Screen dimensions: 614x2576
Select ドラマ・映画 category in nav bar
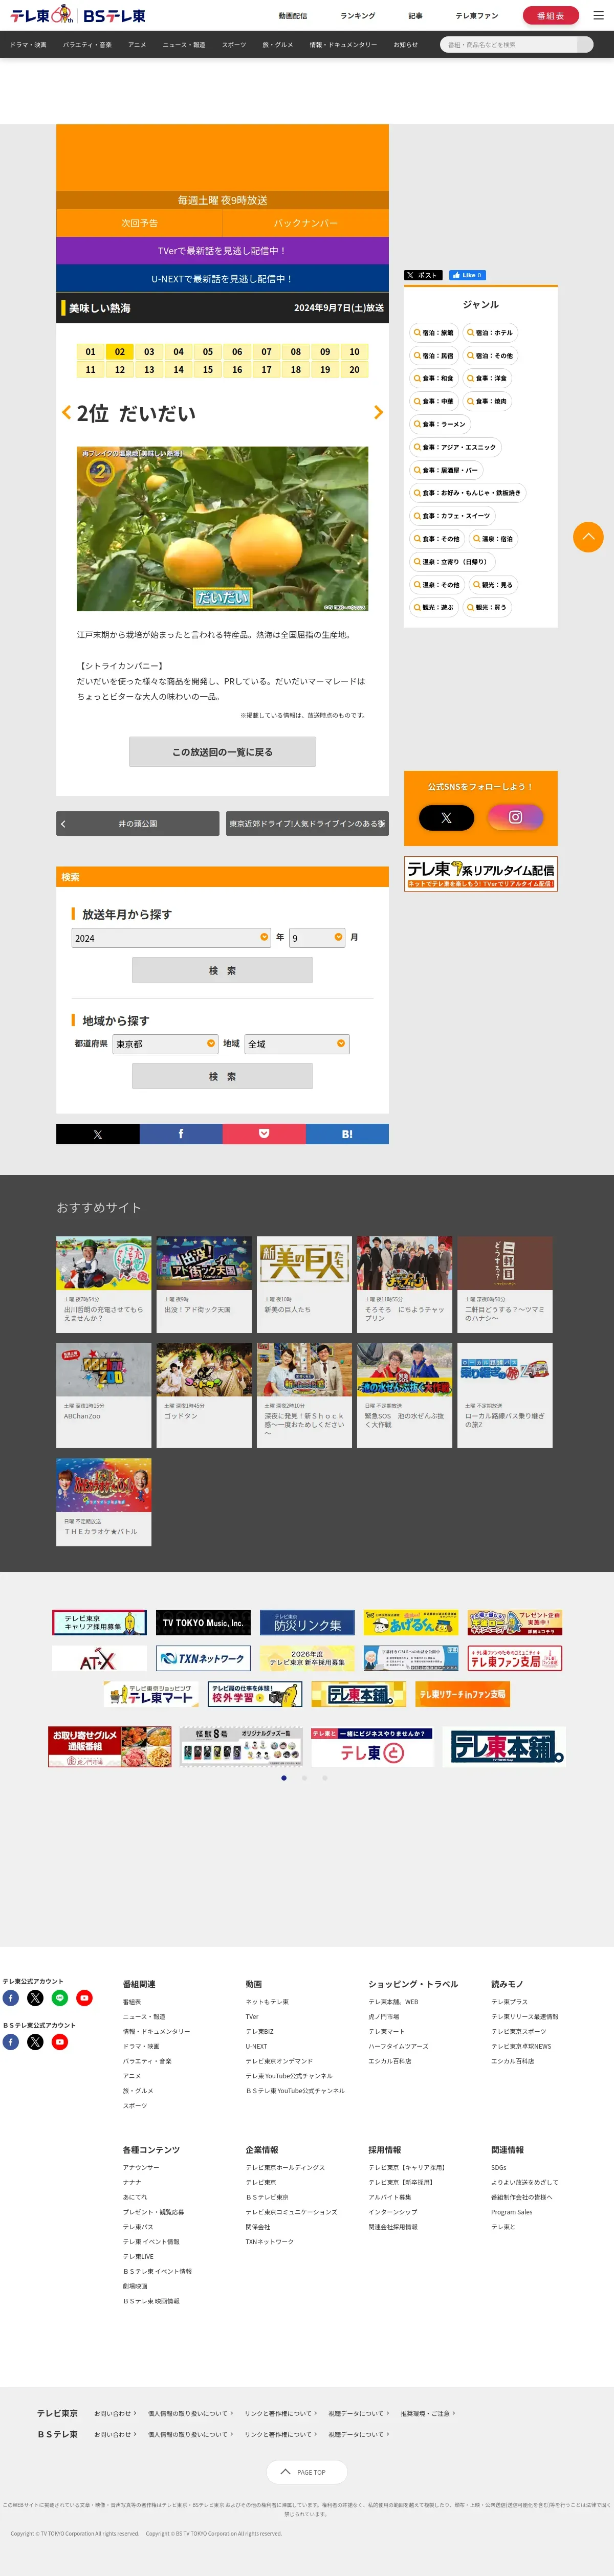pos(28,45)
